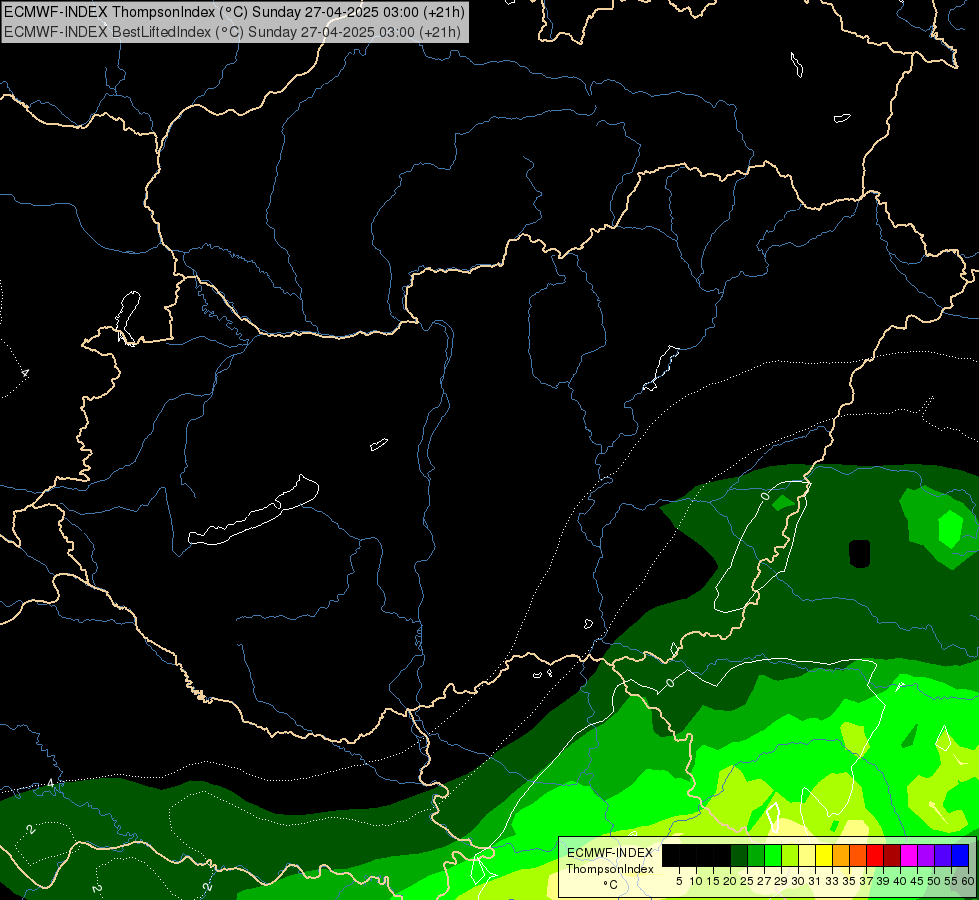
Task: Click the legend tick label 15
Action: pyautogui.click(x=714, y=881)
